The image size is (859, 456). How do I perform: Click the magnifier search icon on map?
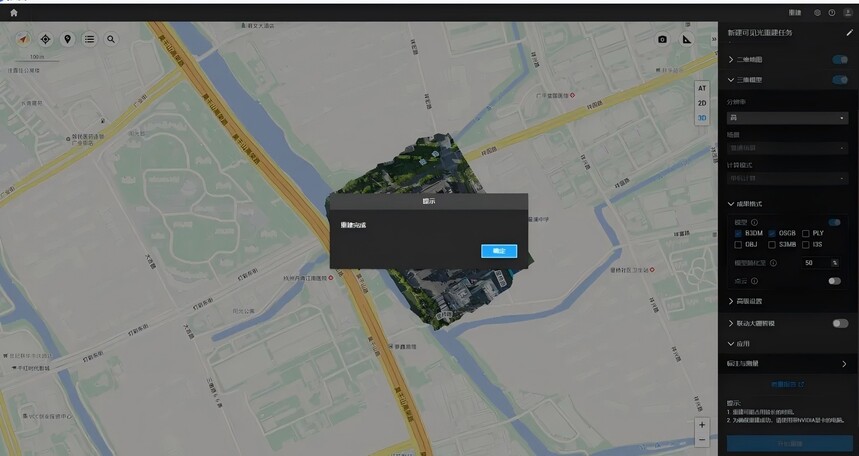coord(111,39)
